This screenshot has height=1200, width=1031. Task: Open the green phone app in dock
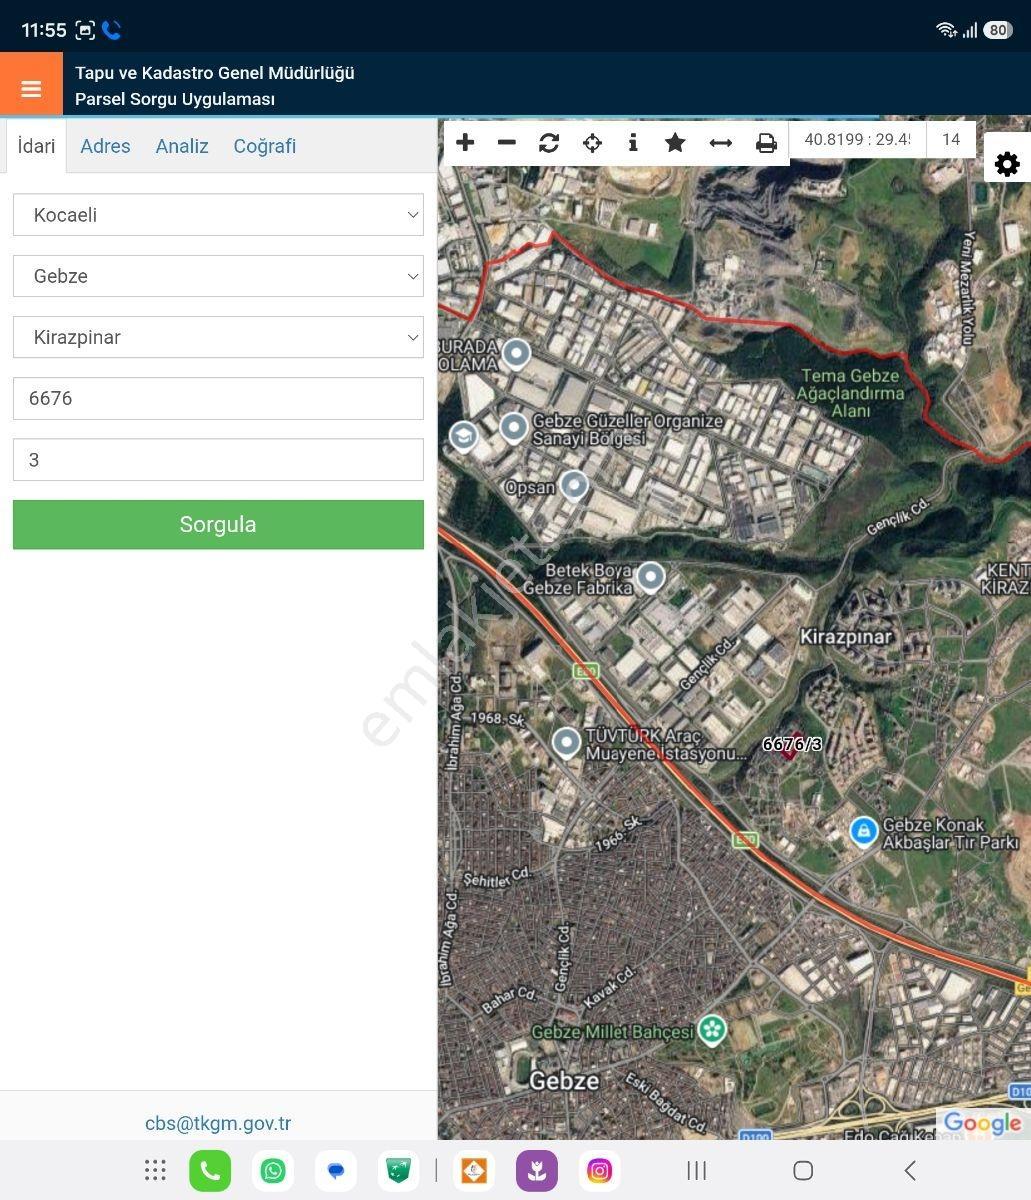(210, 1171)
